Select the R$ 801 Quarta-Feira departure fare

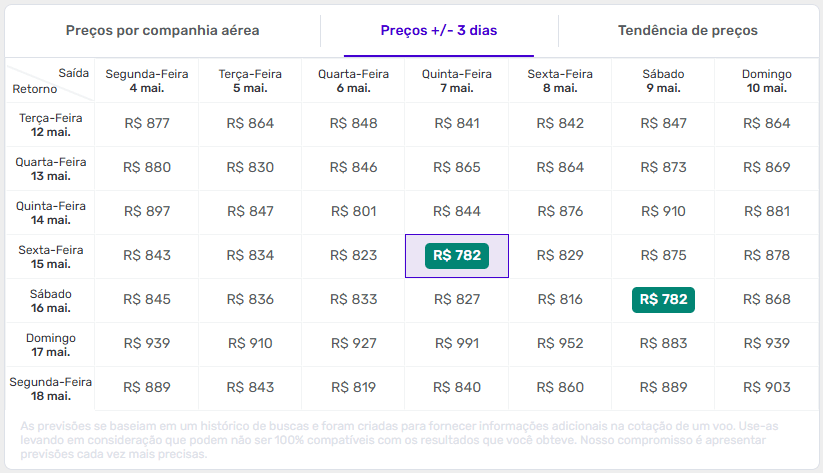354,212
